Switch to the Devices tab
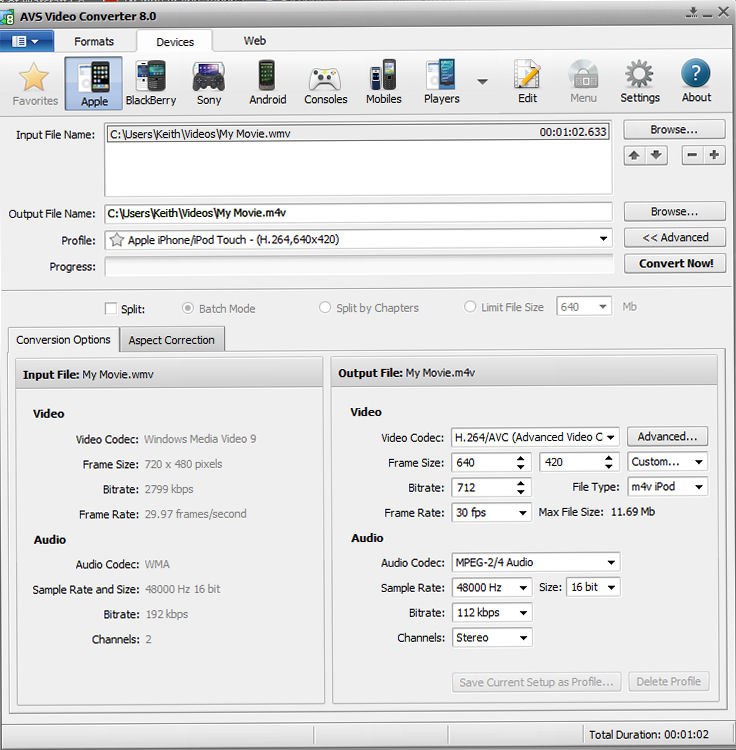Screen dimensions: 736x750 [x=175, y=42]
